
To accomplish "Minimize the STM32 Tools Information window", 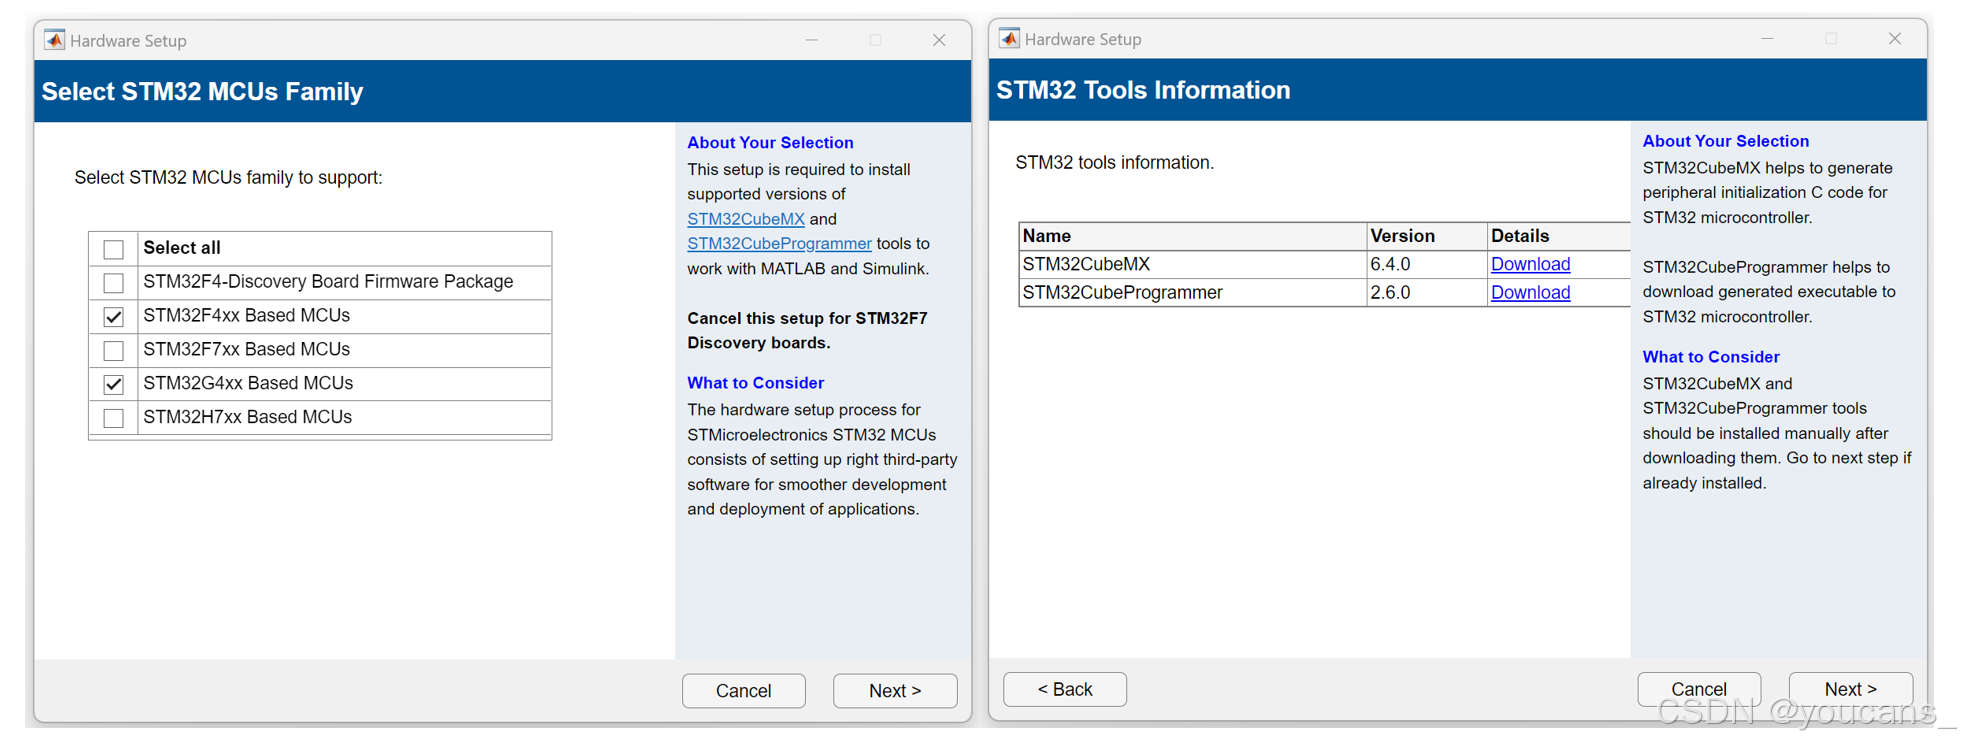I will (1768, 38).
